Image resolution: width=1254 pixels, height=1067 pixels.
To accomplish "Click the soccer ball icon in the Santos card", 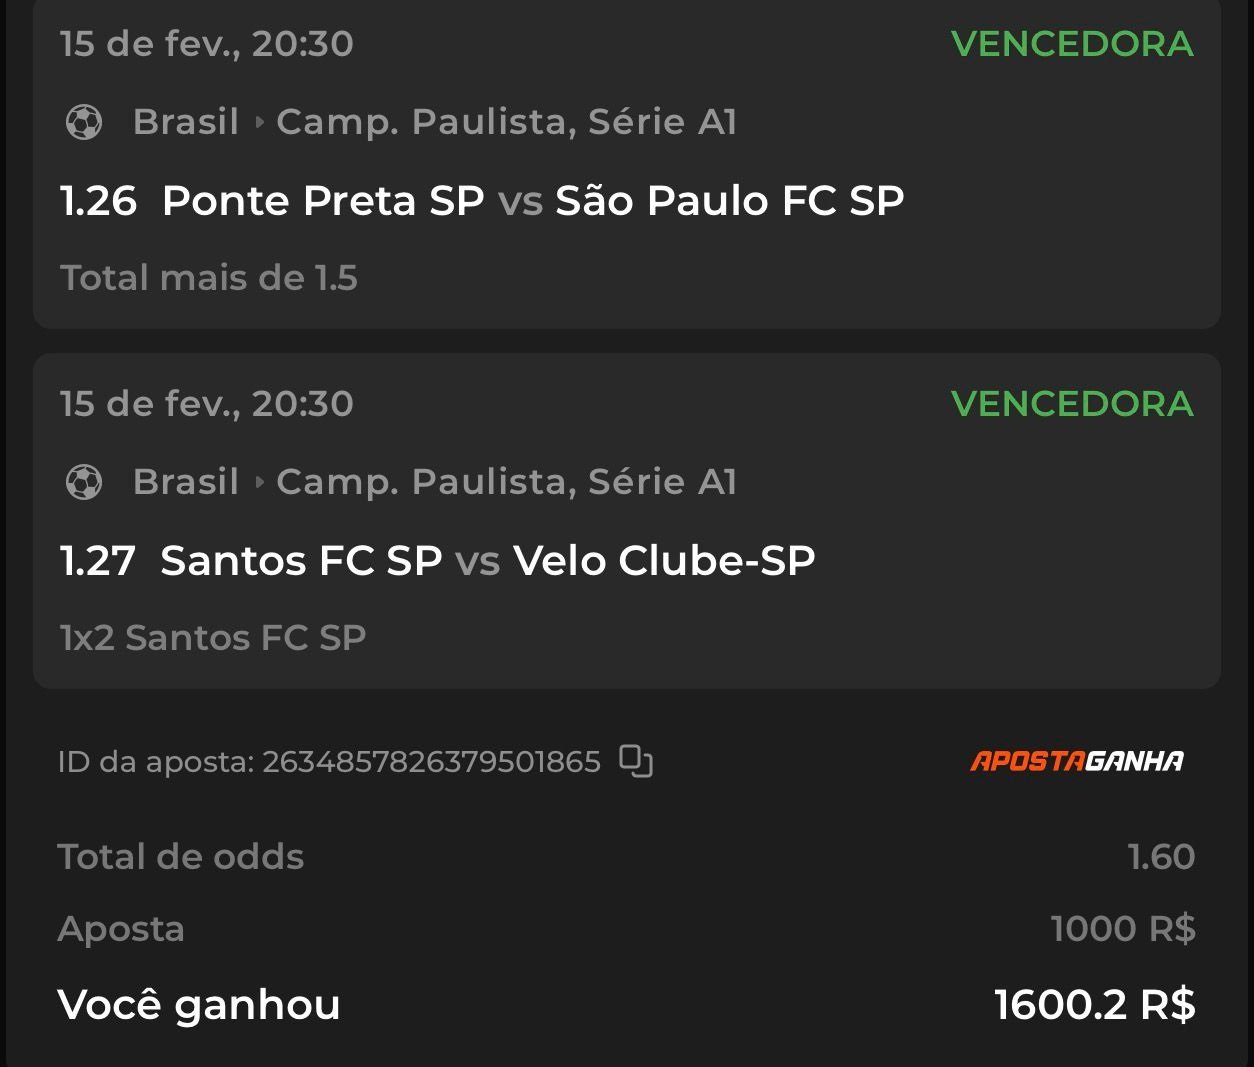I will (x=84, y=482).
